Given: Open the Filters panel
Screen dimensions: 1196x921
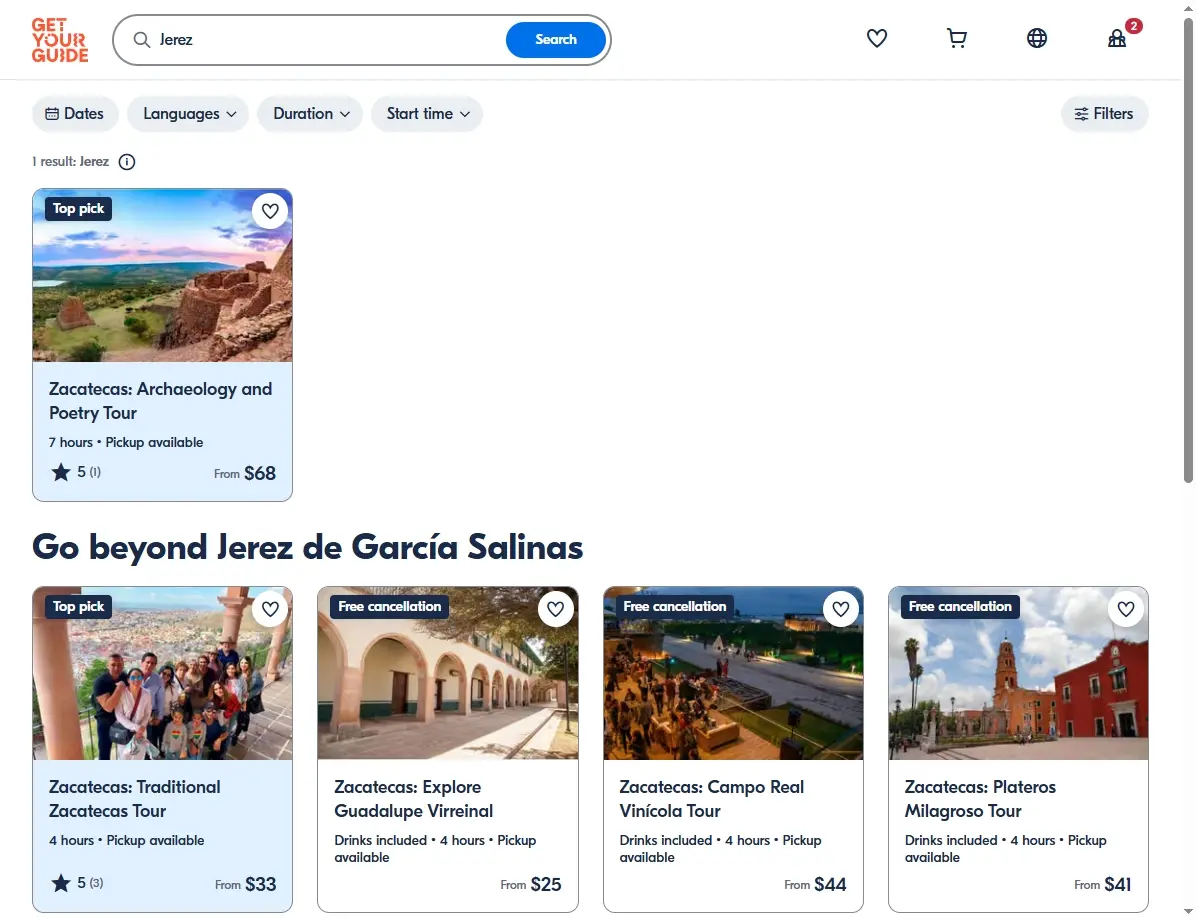Looking at the screenshot, I should [x=1104, y=114].
